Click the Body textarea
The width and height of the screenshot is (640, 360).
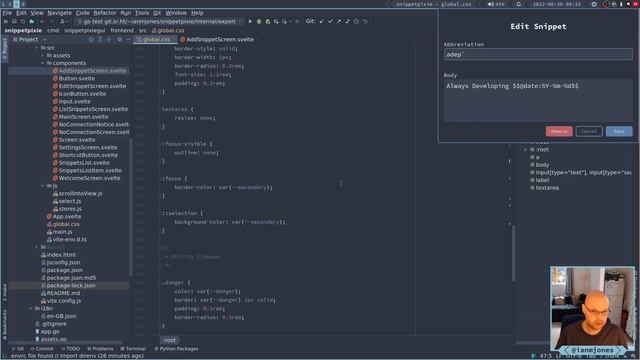[x=538, y=101]
